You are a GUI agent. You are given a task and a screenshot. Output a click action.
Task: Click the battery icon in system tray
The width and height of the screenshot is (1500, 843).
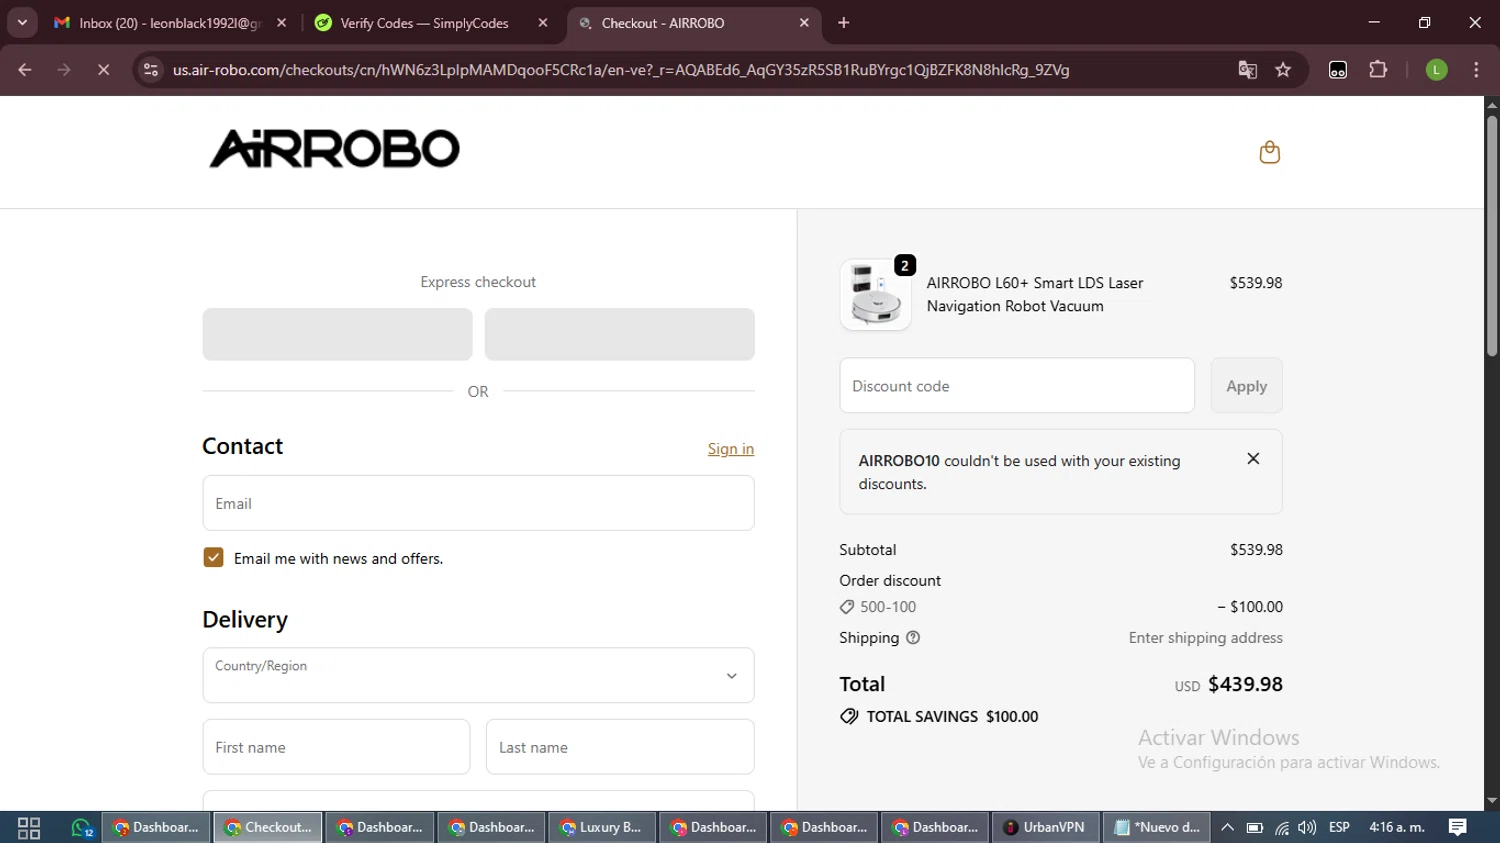pos(1254,827)
